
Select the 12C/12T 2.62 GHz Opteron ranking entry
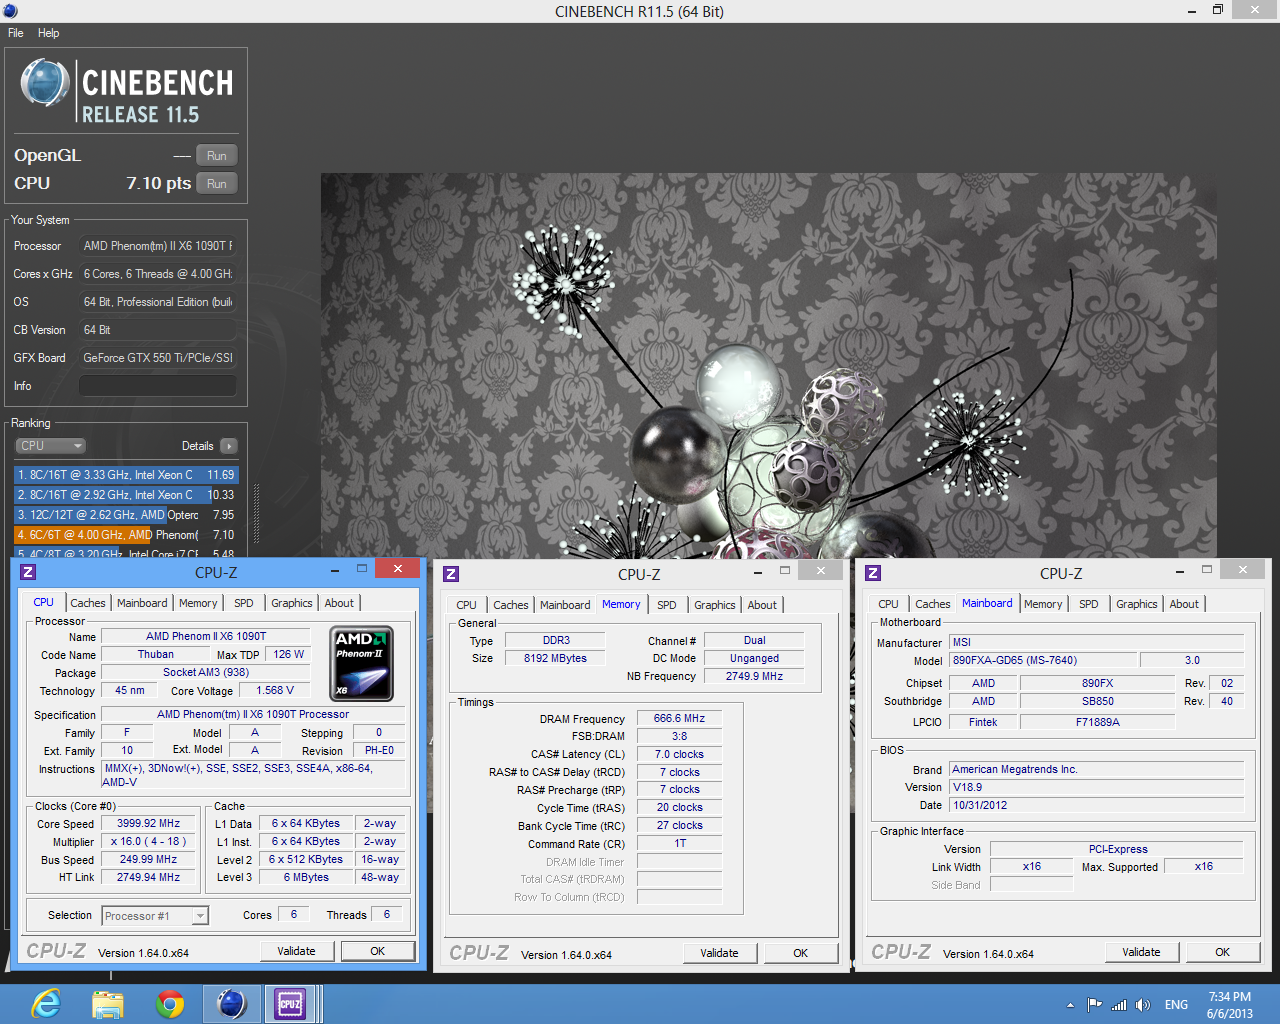click(126, 515)
